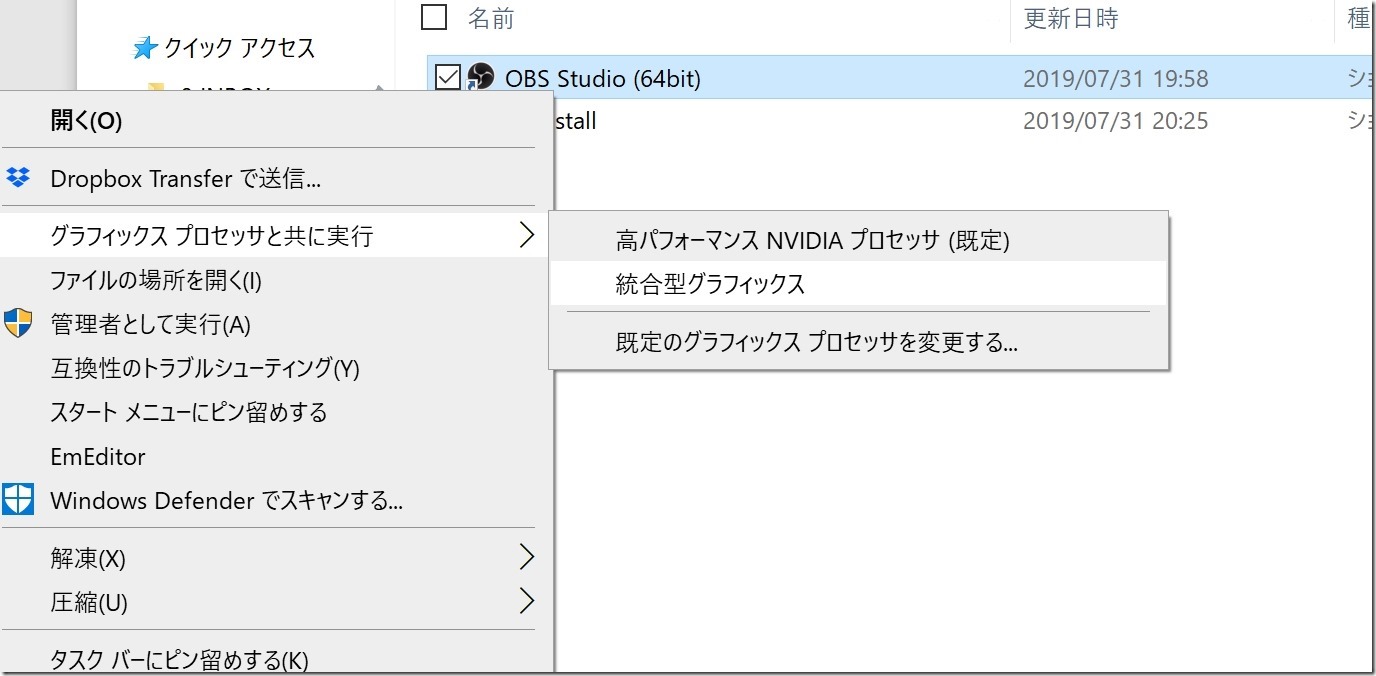Viewport: 1376px width, 676px height.
Task: Choose 互換性のトラブルシューティング(Y)
Action: (275, 367)
